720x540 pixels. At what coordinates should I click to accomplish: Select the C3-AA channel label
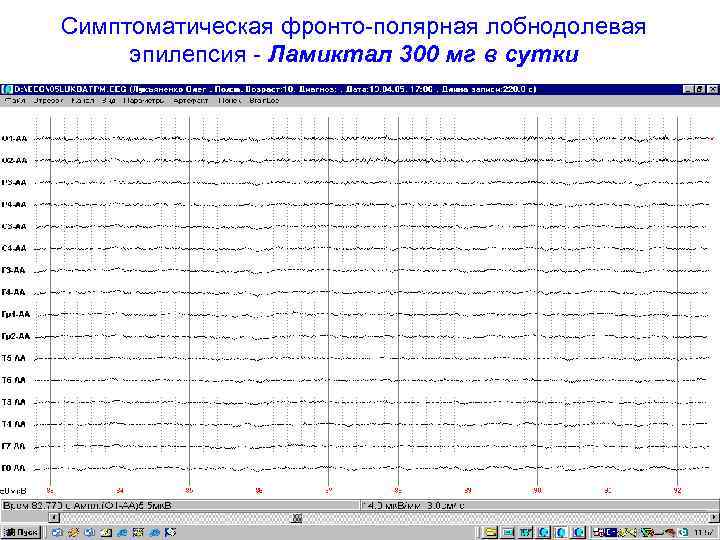pos(14,226)
